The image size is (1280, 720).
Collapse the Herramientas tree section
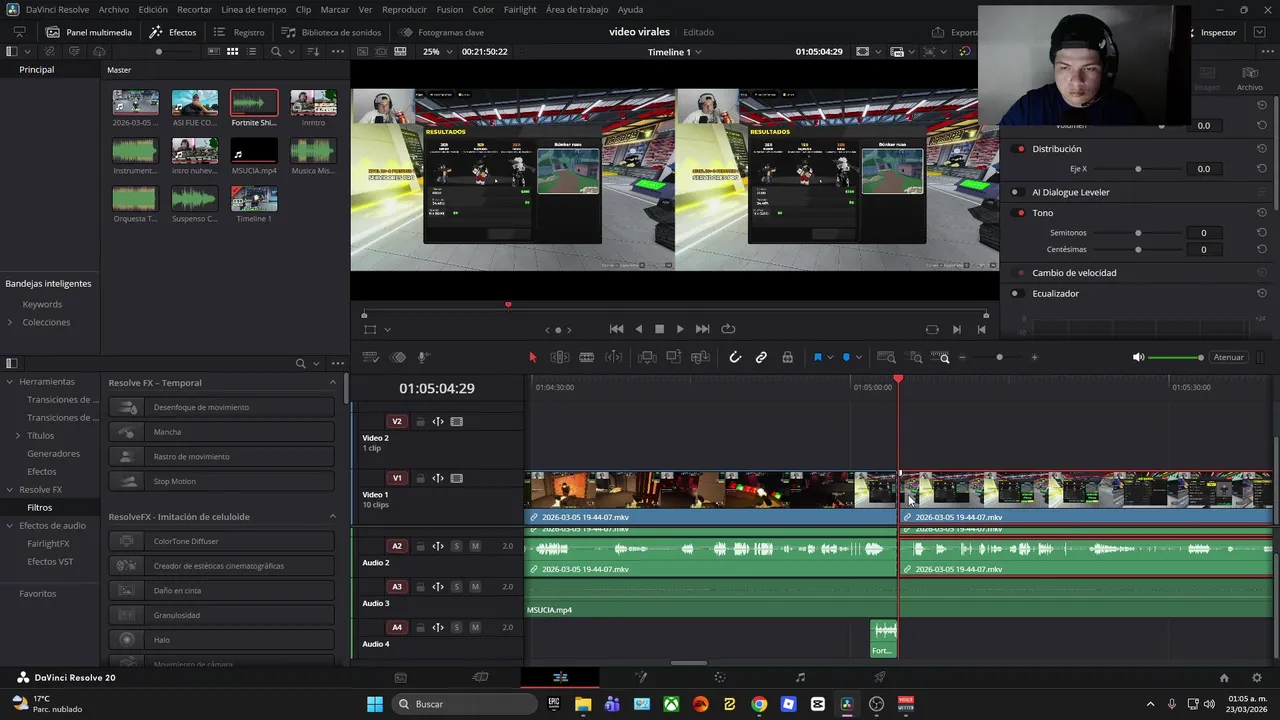point(10,382)
